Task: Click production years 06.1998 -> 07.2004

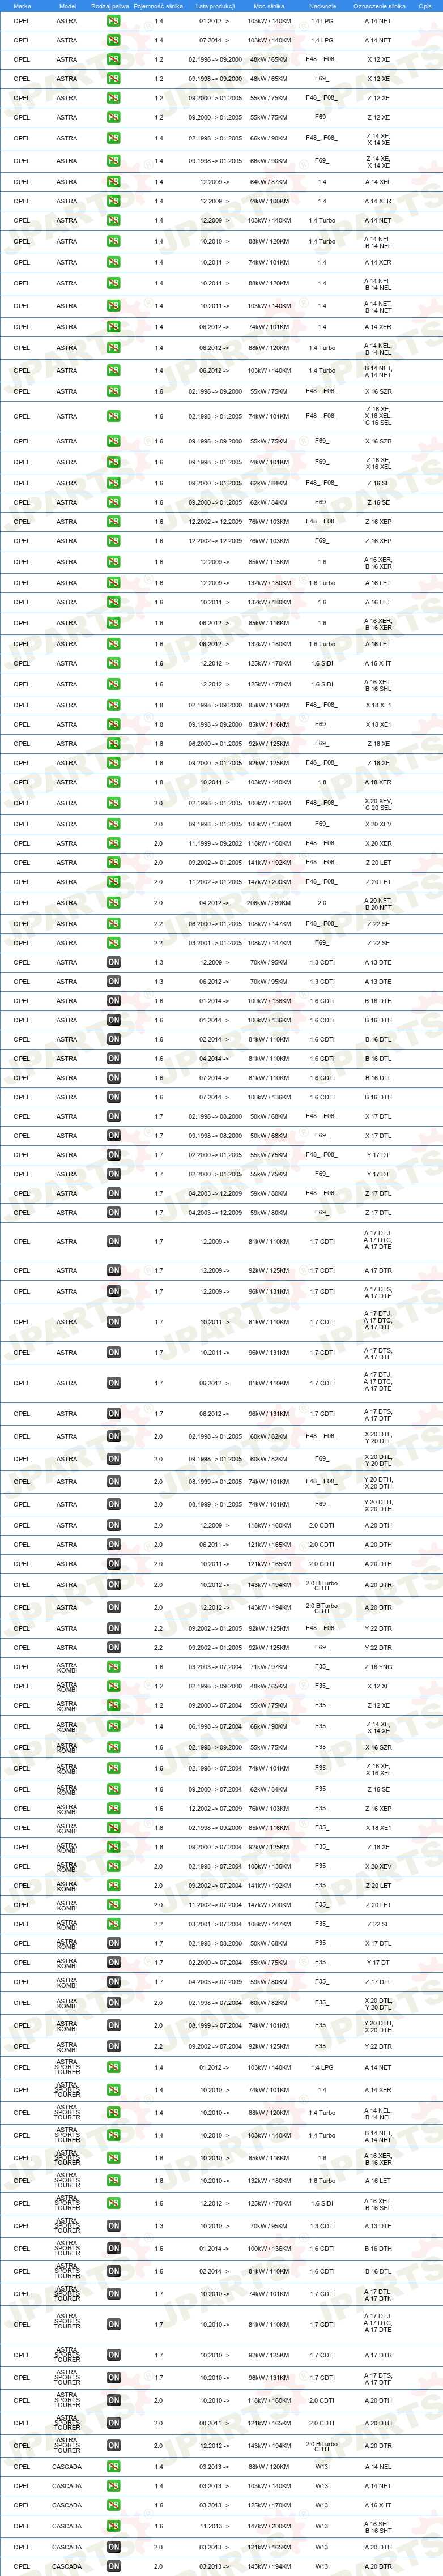Action: pyautogui.click(x=215, y=1726)
